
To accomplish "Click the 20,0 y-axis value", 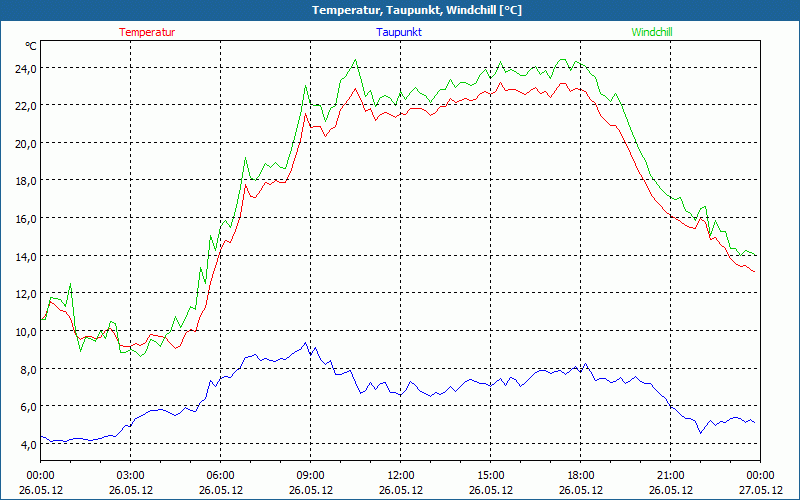I will coord(26,144).
